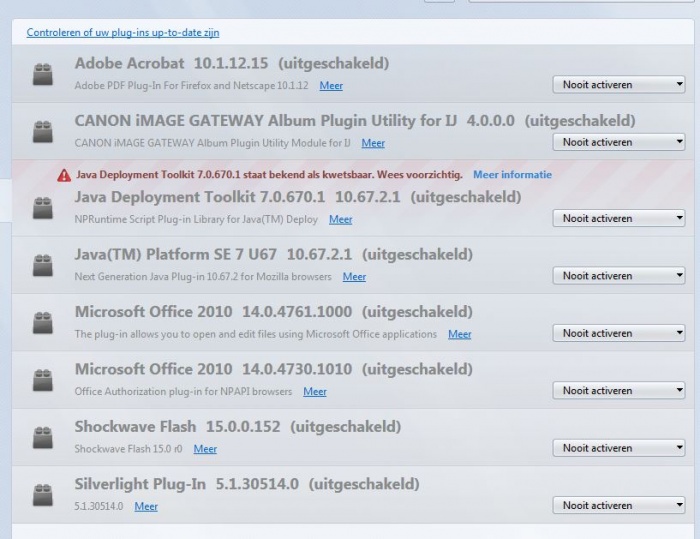The width and height of the screenshot is (700, 539).
Task: Open activation dropdown for CANON iMAGE GATEWAY
Action: (619, 142)
